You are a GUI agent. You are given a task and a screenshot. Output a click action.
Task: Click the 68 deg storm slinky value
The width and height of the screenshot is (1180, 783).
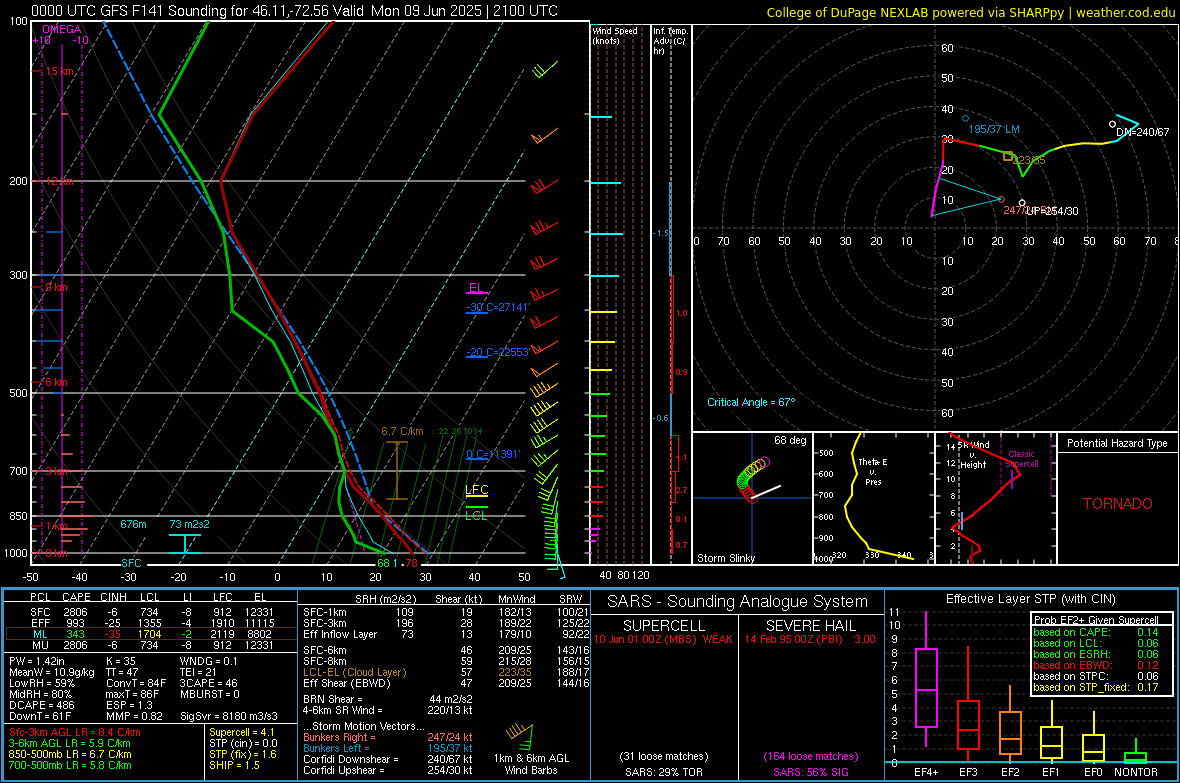(x=790, y=440)
